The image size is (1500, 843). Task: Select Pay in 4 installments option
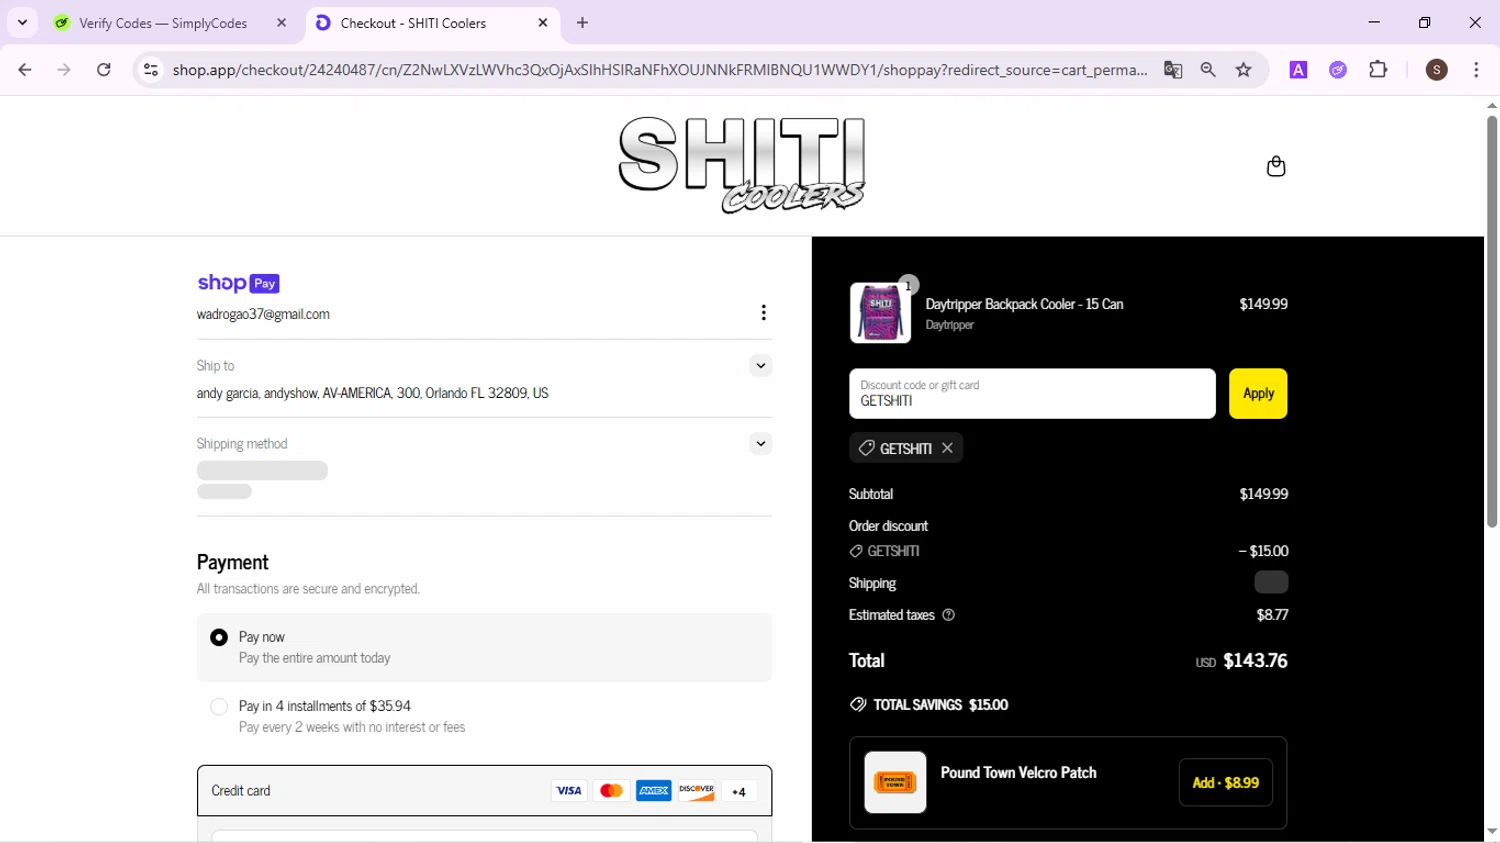pyautogui.click(x=219, y=706)
